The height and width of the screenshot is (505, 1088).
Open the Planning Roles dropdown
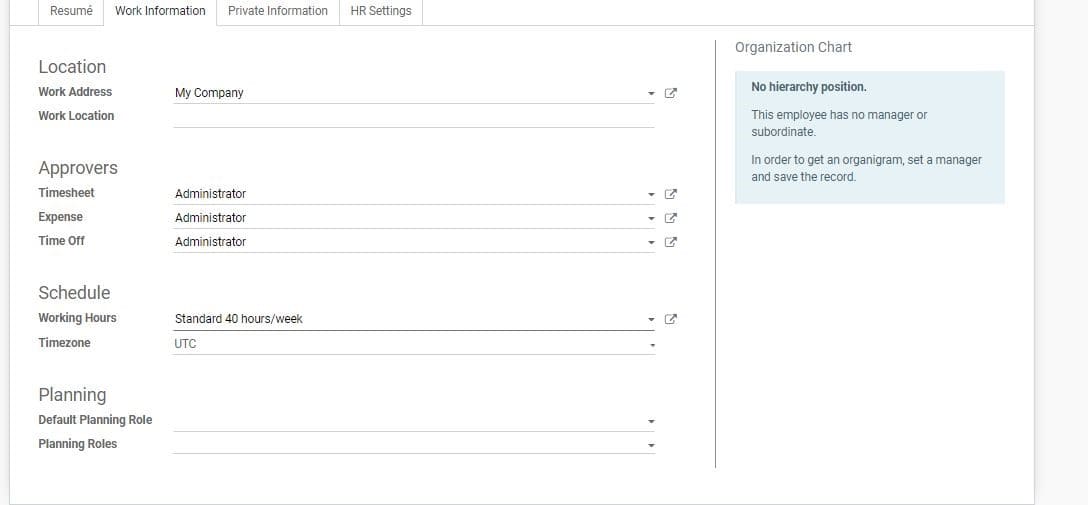pyautogui.click(x=651, y=446)
